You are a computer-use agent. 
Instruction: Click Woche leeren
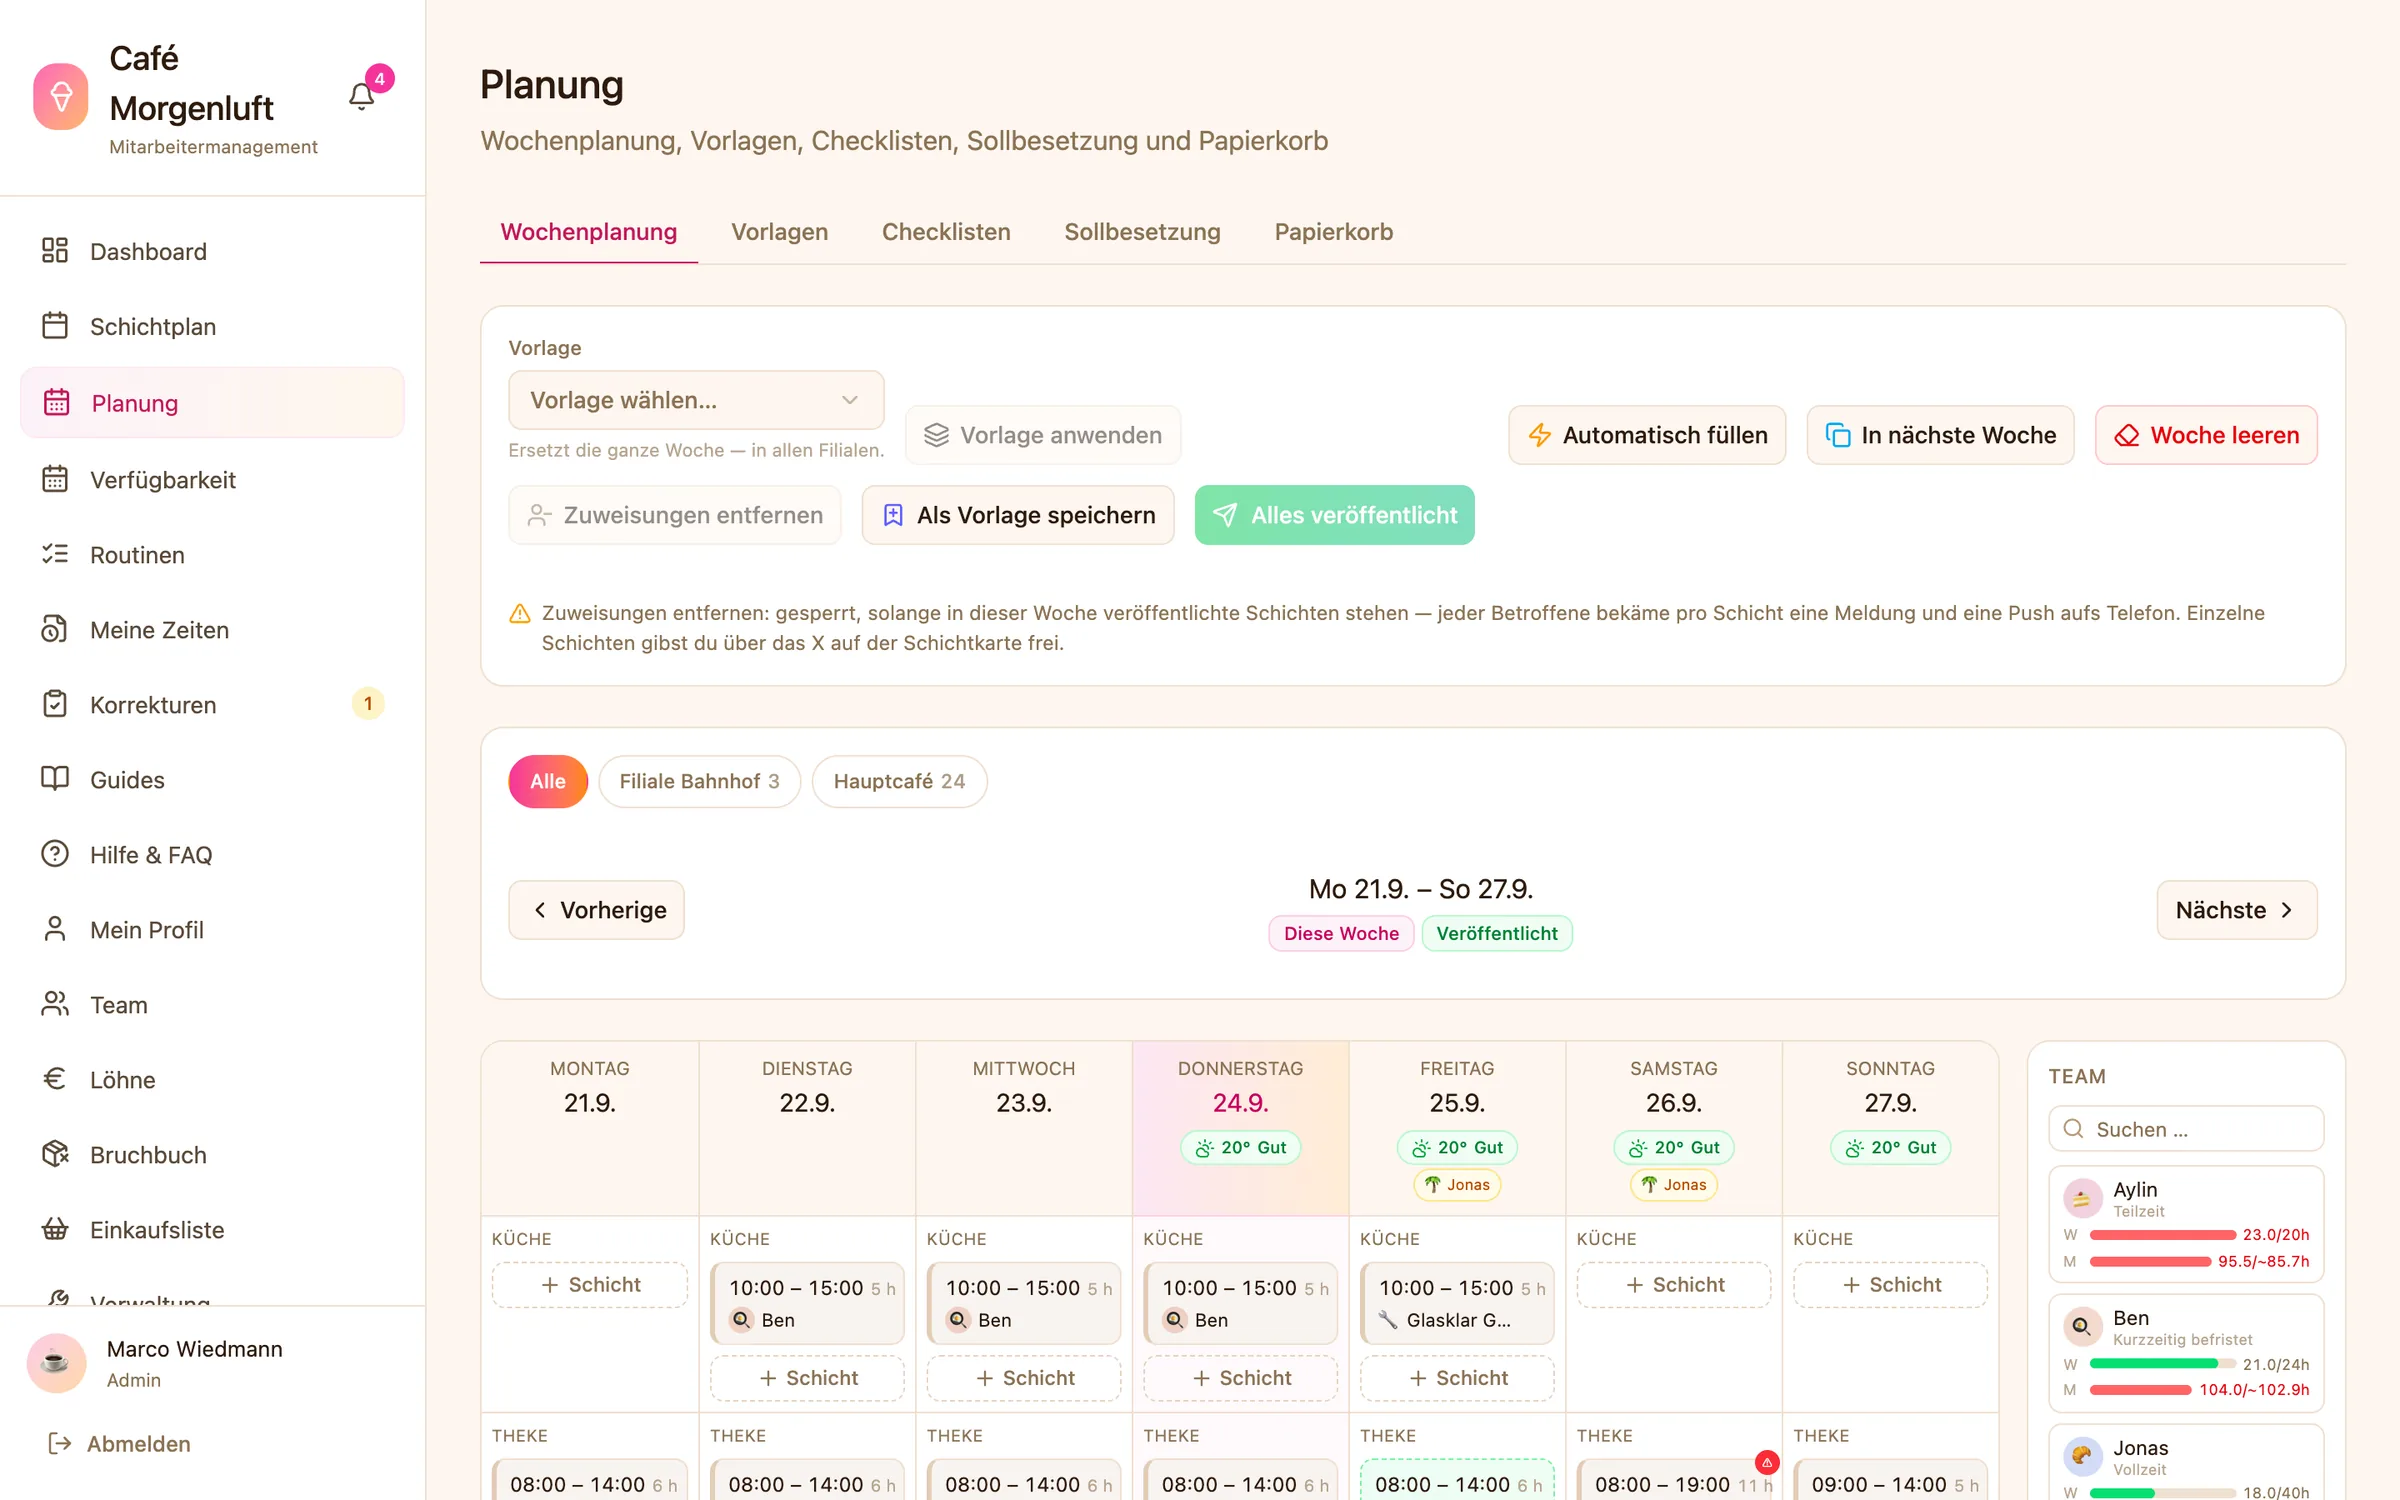[x=2206, y=435]
